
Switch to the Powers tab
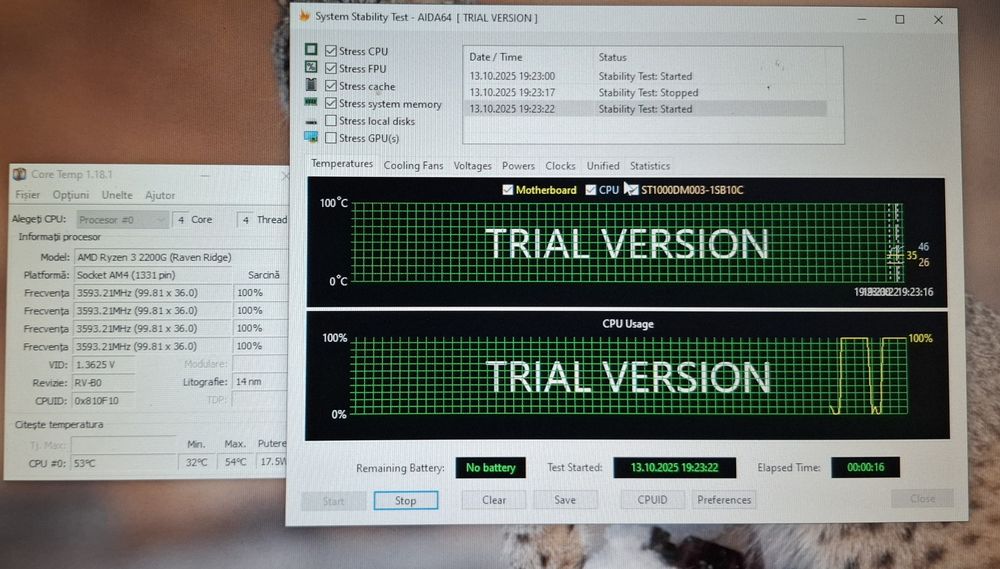(518, 165)
